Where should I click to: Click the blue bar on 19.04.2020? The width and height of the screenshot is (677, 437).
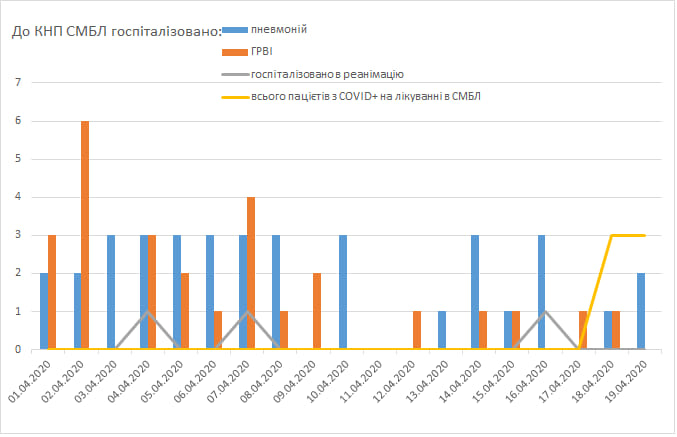coord(640,311)
